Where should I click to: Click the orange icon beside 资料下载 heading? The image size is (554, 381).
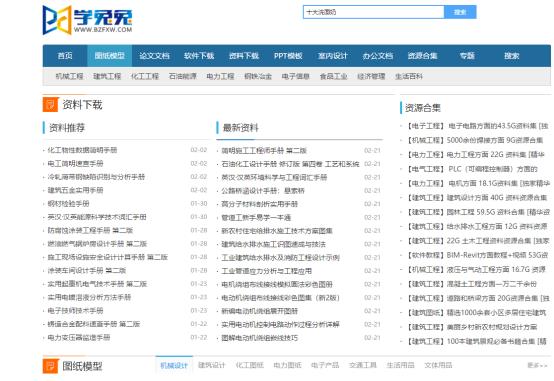click(x=50, y=104)
